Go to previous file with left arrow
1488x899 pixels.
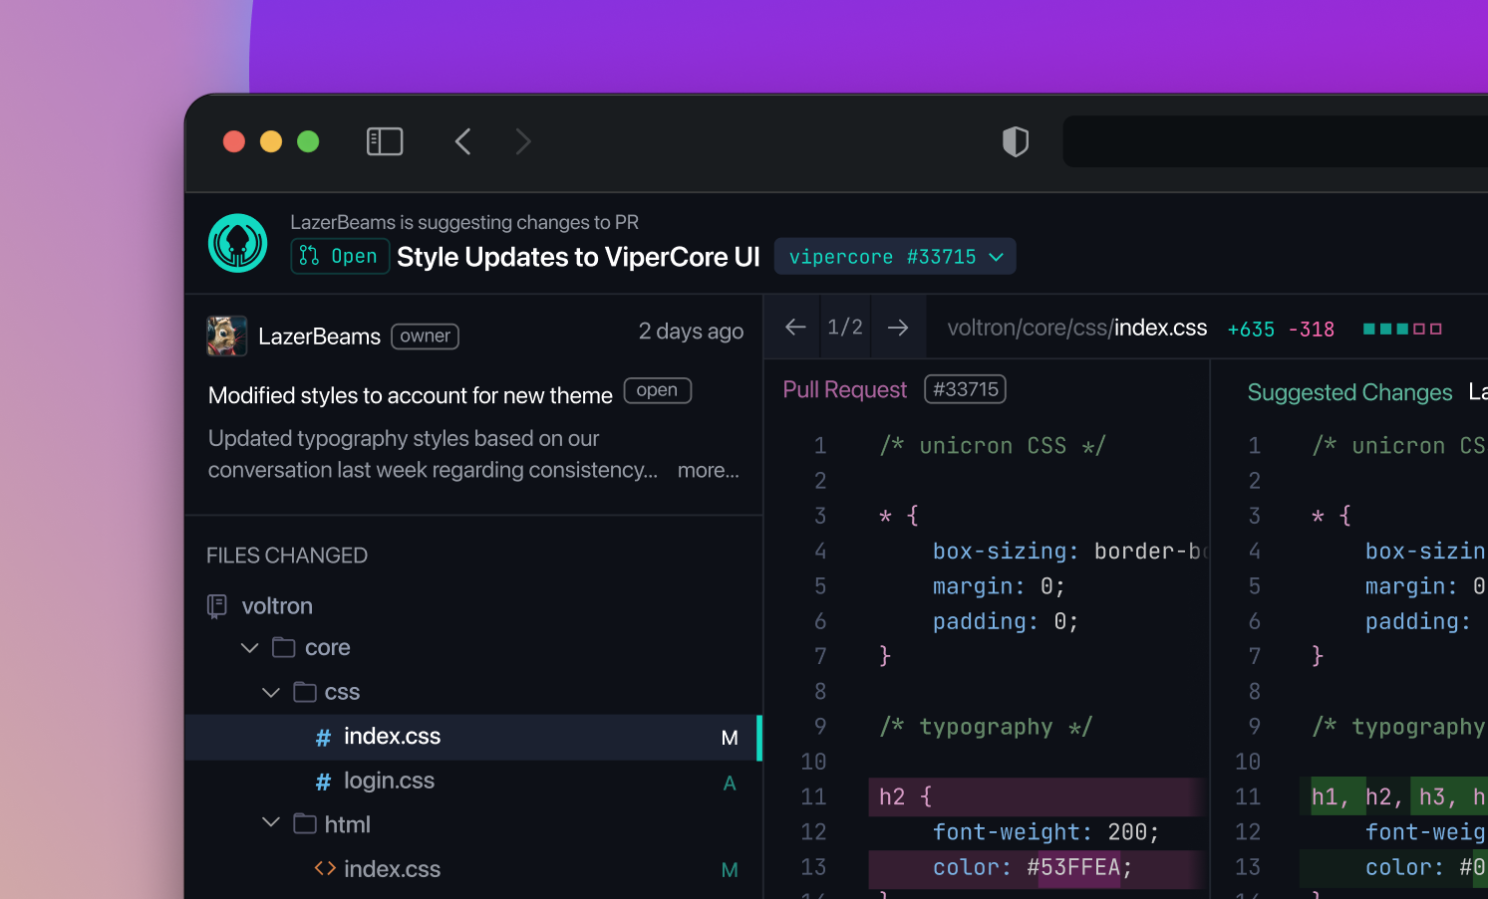coord(796,327)
